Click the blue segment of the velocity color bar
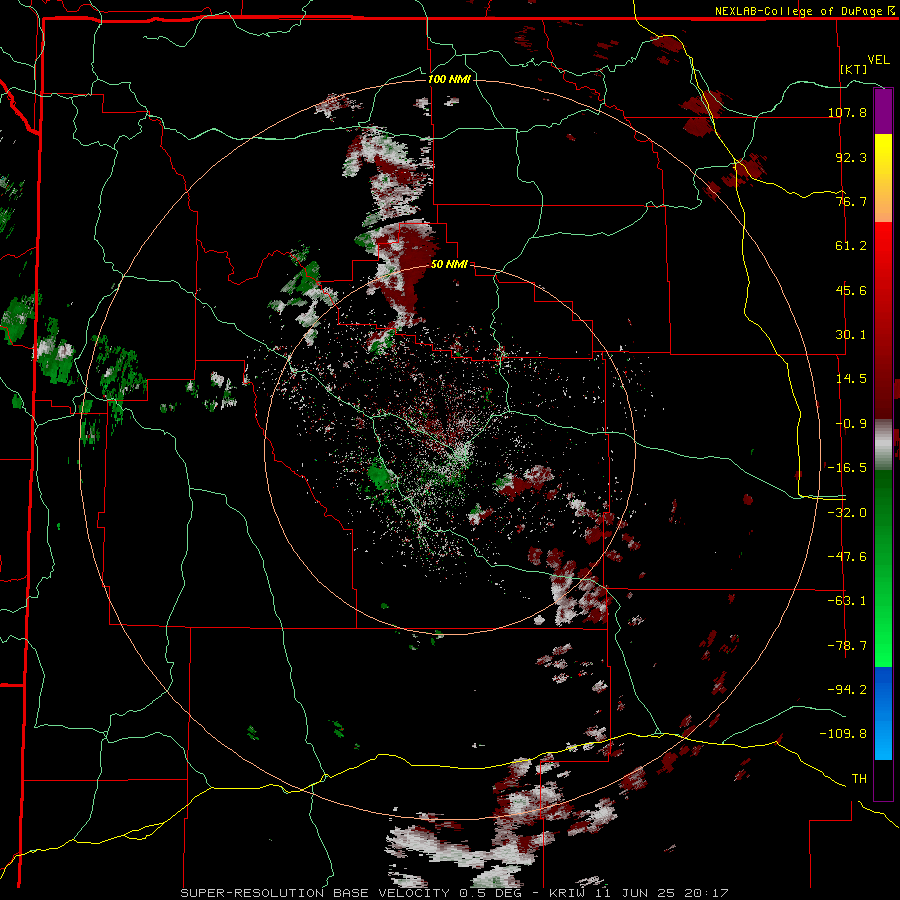The image size is (900, 900). coord(883,713)
